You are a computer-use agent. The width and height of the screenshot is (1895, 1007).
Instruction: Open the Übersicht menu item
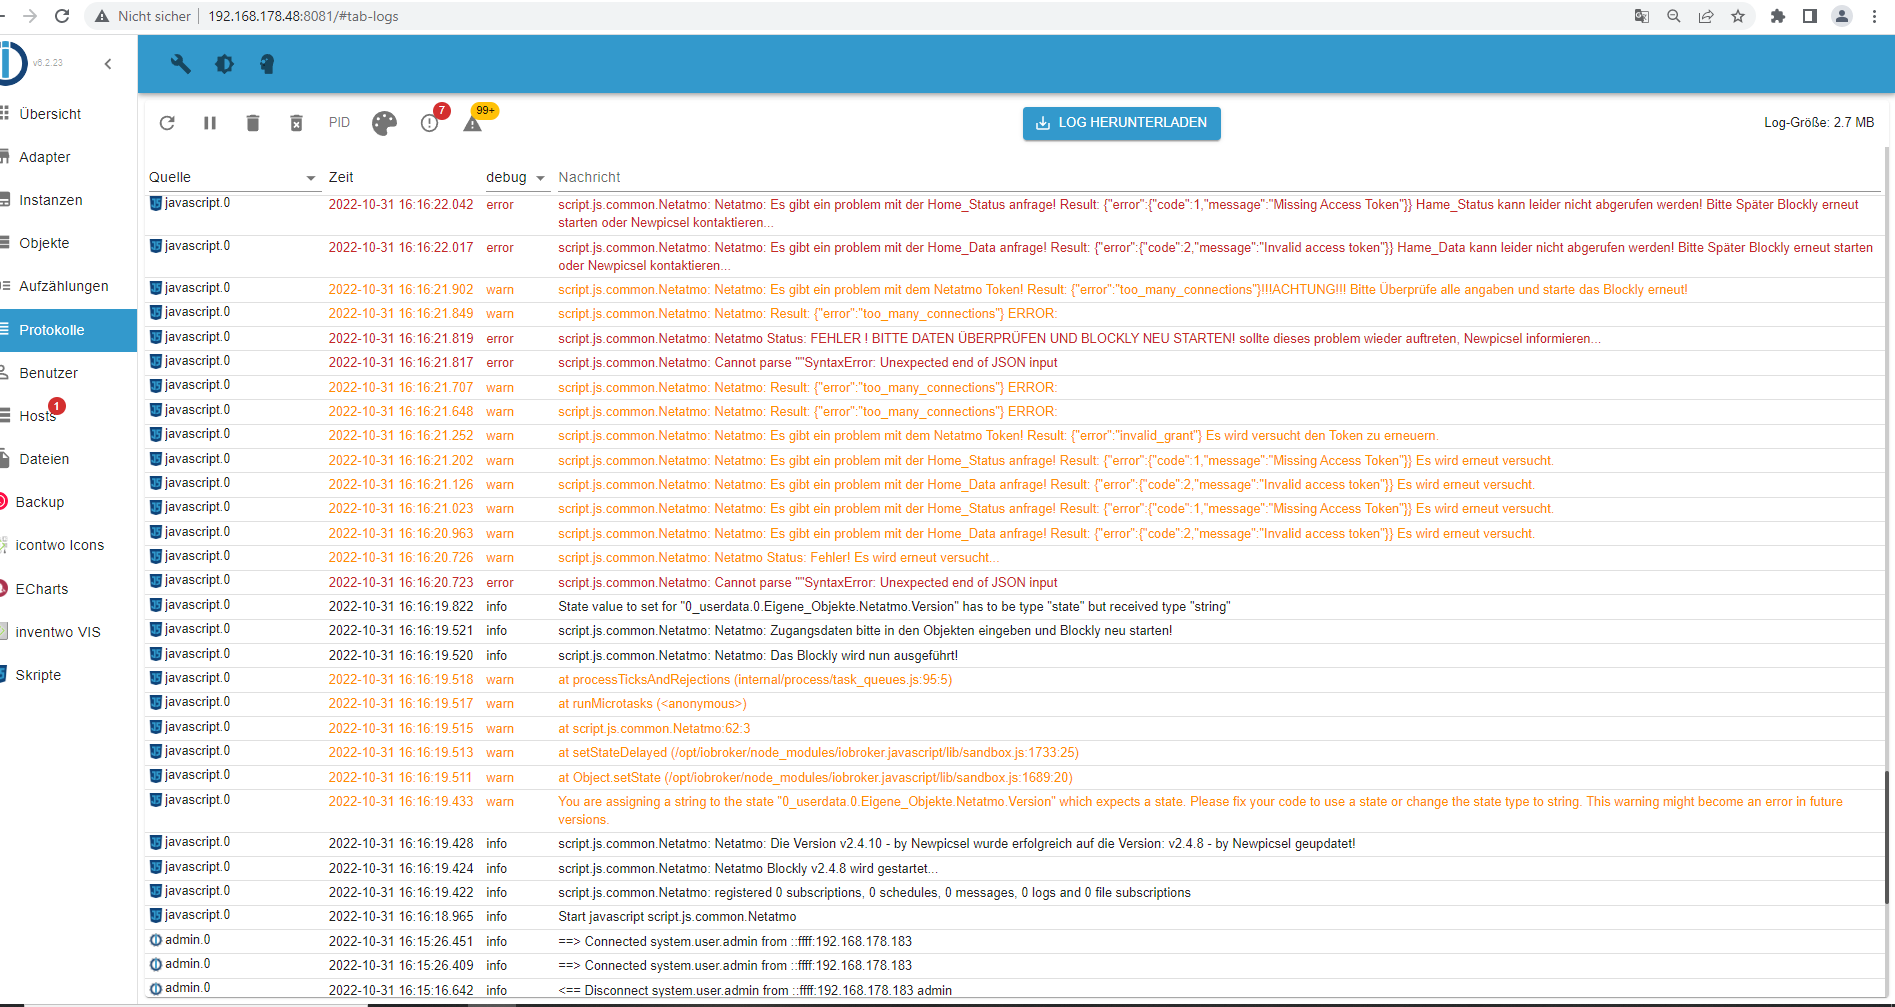tap(66, 114)
